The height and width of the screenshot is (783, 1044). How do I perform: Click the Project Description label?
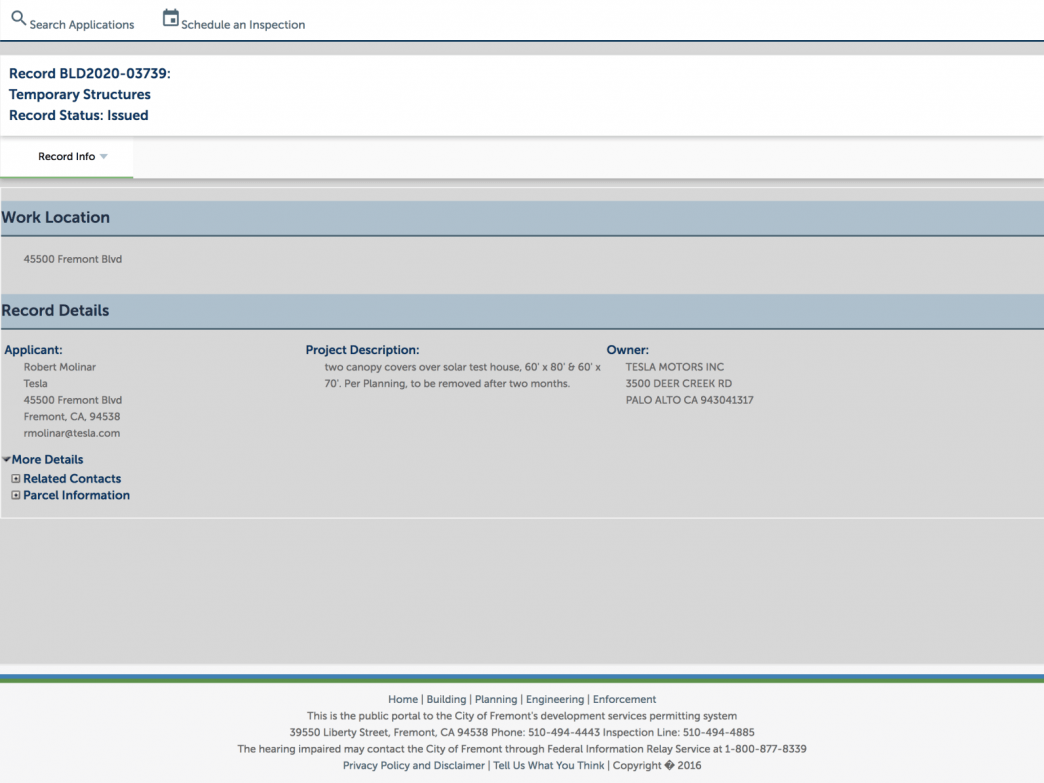[362, 350]
